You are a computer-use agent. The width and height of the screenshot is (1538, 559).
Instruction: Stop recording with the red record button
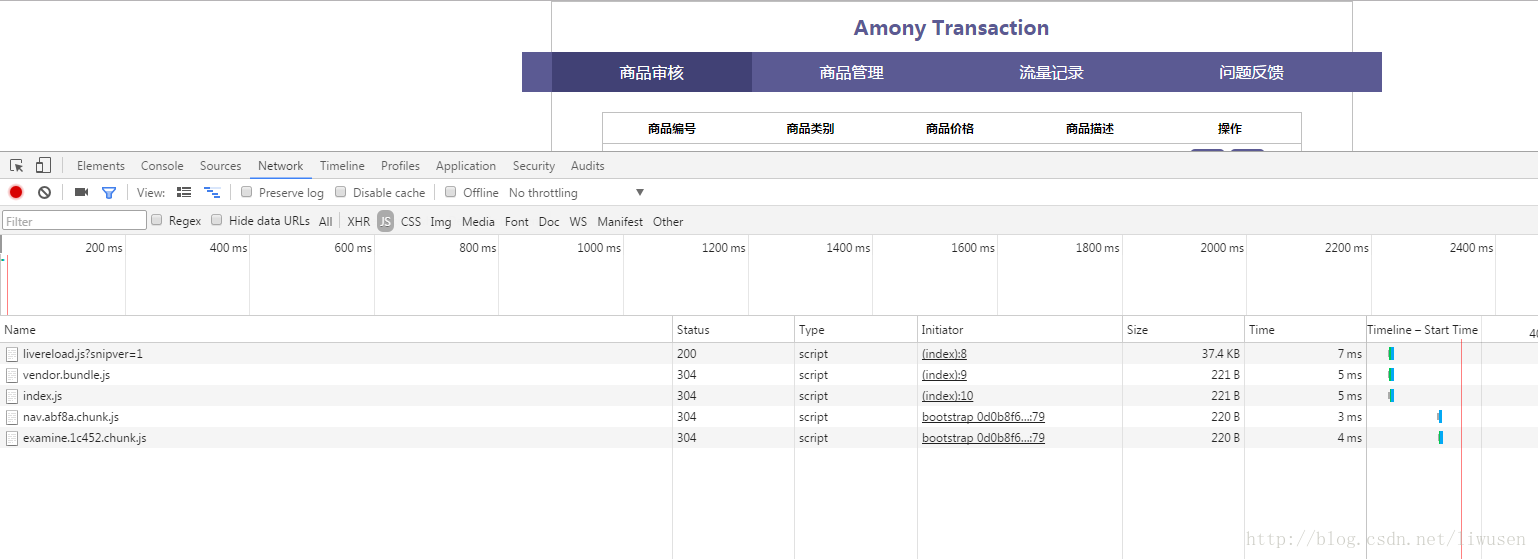[x=16, y=192]
